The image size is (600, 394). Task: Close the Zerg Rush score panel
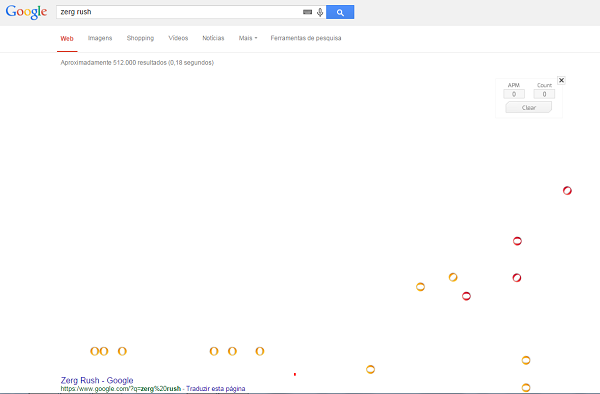[x=561, y=80]
